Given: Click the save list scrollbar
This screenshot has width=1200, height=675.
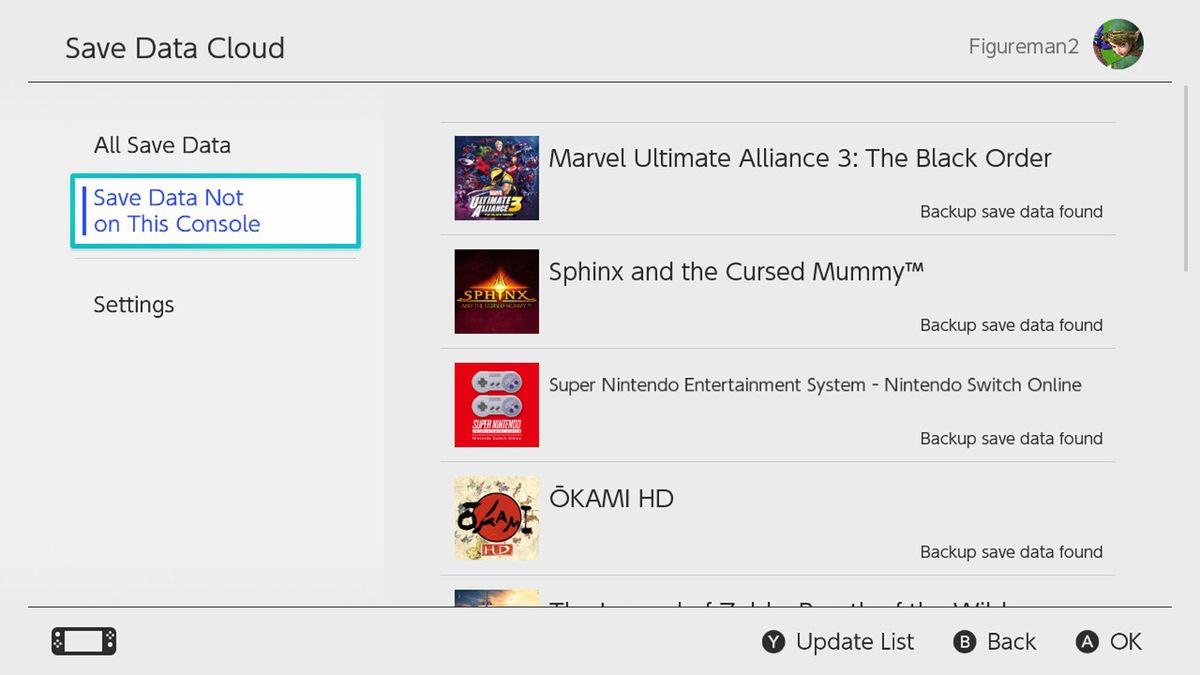Looking at the screenshot, I should (1186, 180).
